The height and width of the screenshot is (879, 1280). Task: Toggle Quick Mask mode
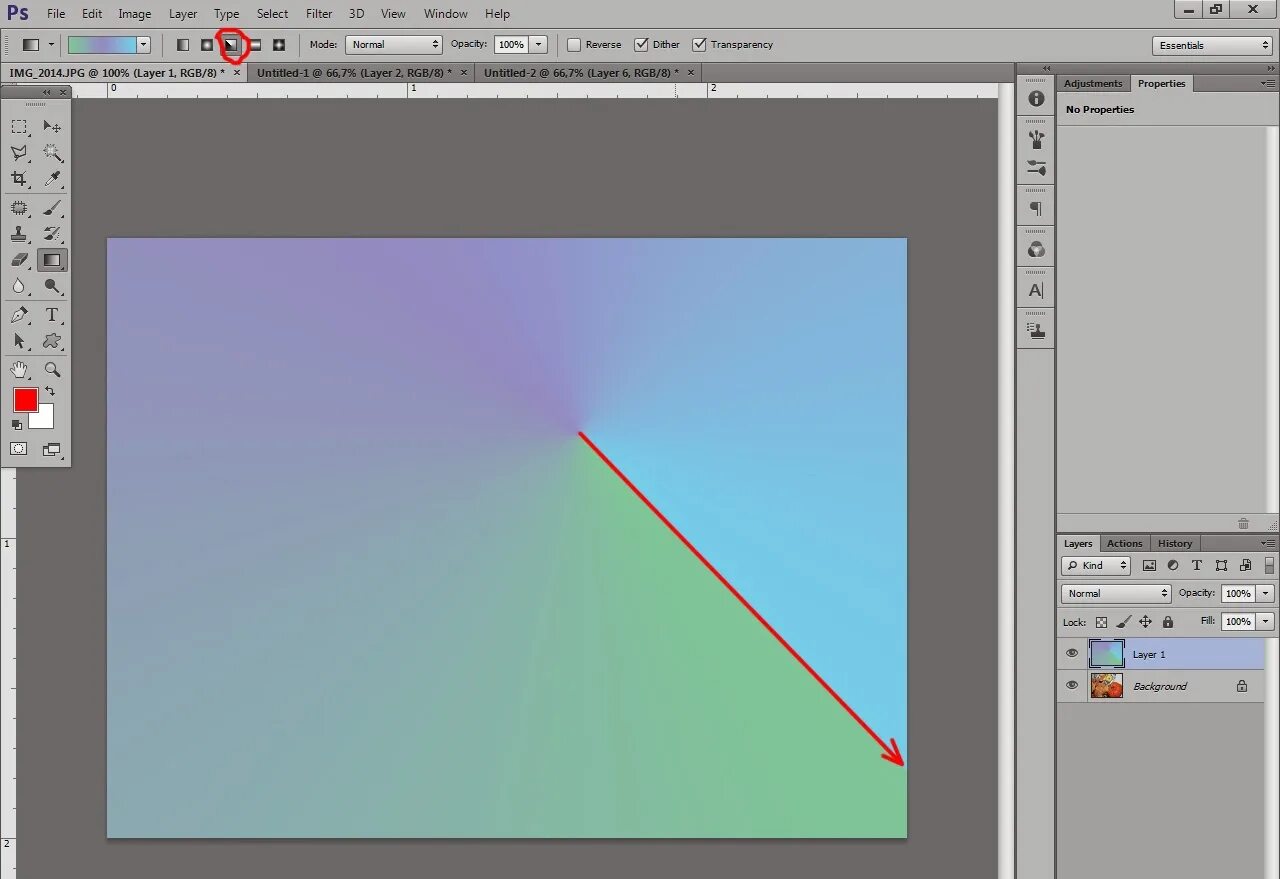(19, 449)
